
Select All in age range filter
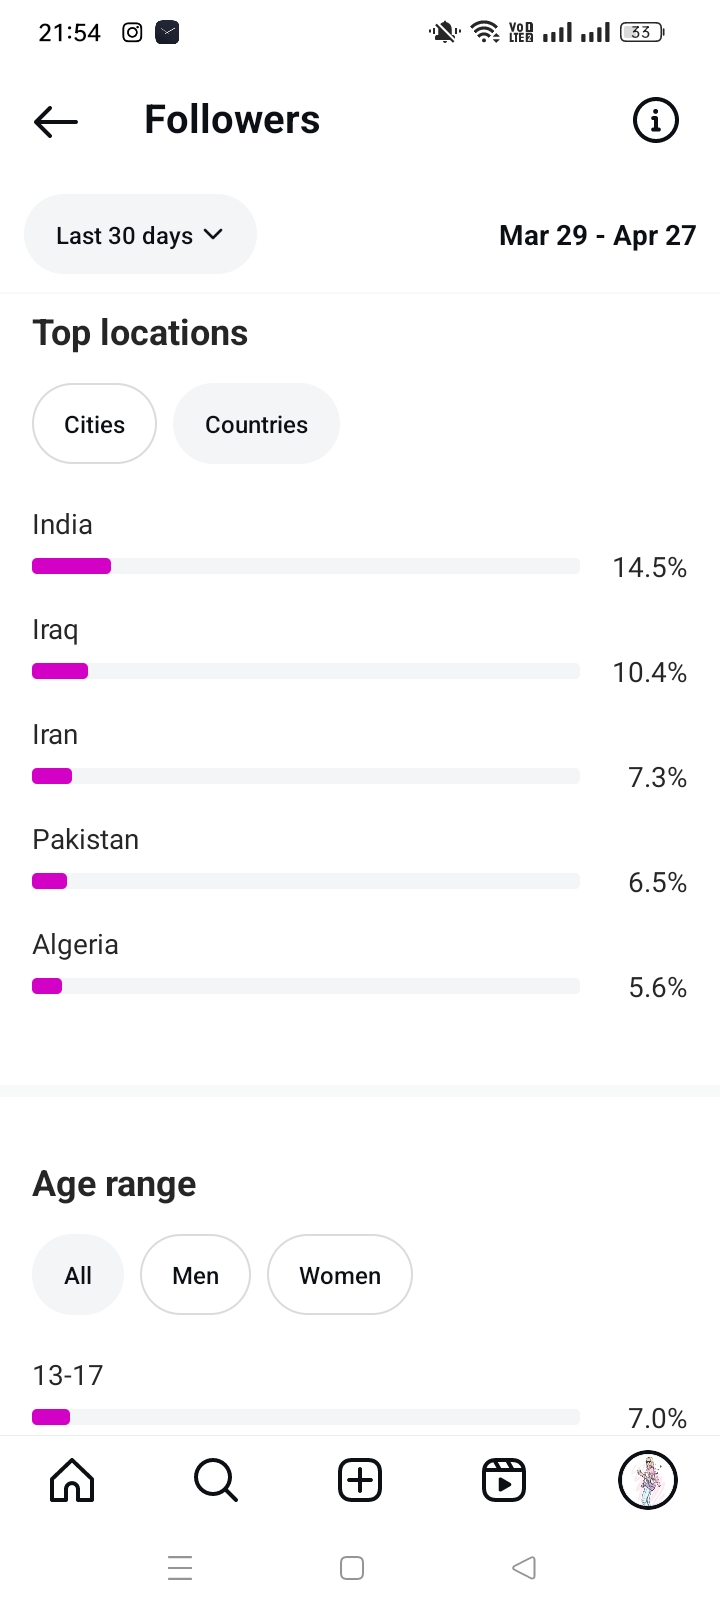pyautogui.click(x=78, y=1275)
